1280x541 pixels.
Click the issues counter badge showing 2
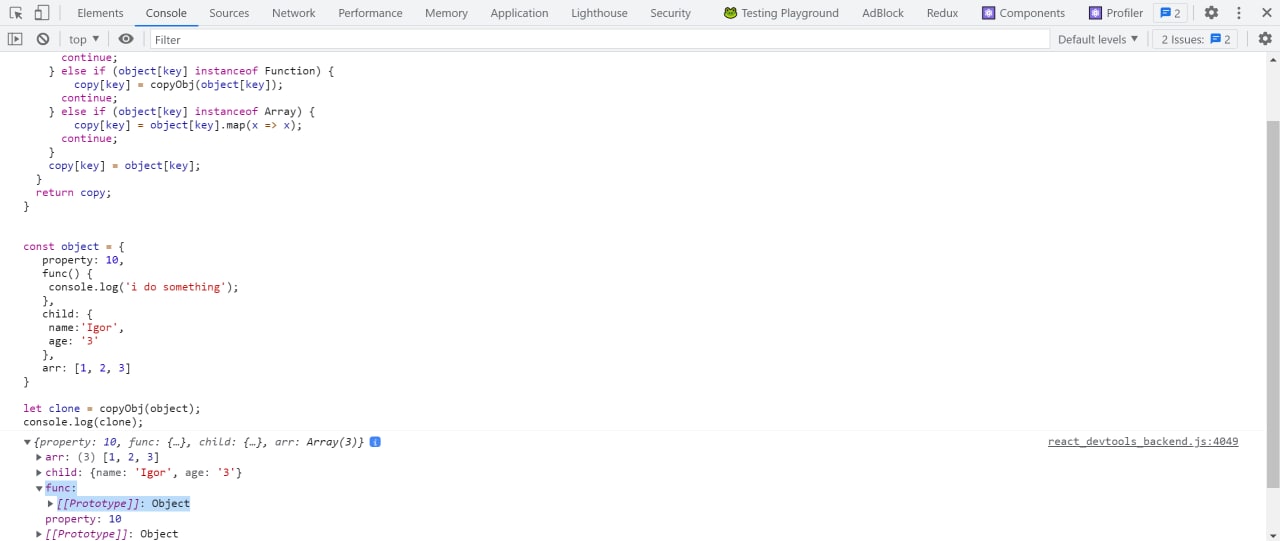[1170, 13]
